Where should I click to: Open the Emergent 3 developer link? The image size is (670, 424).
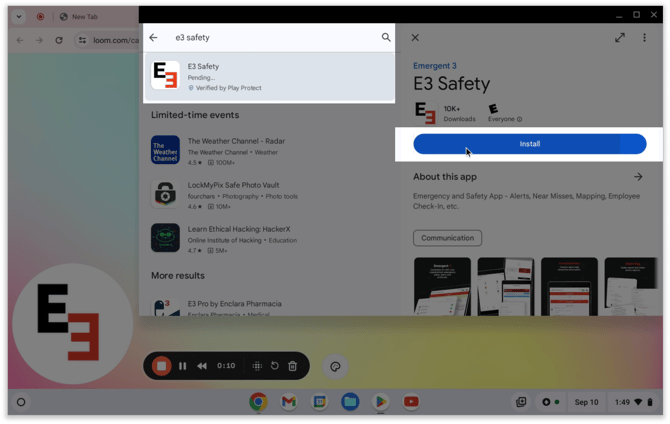[436, 66]
